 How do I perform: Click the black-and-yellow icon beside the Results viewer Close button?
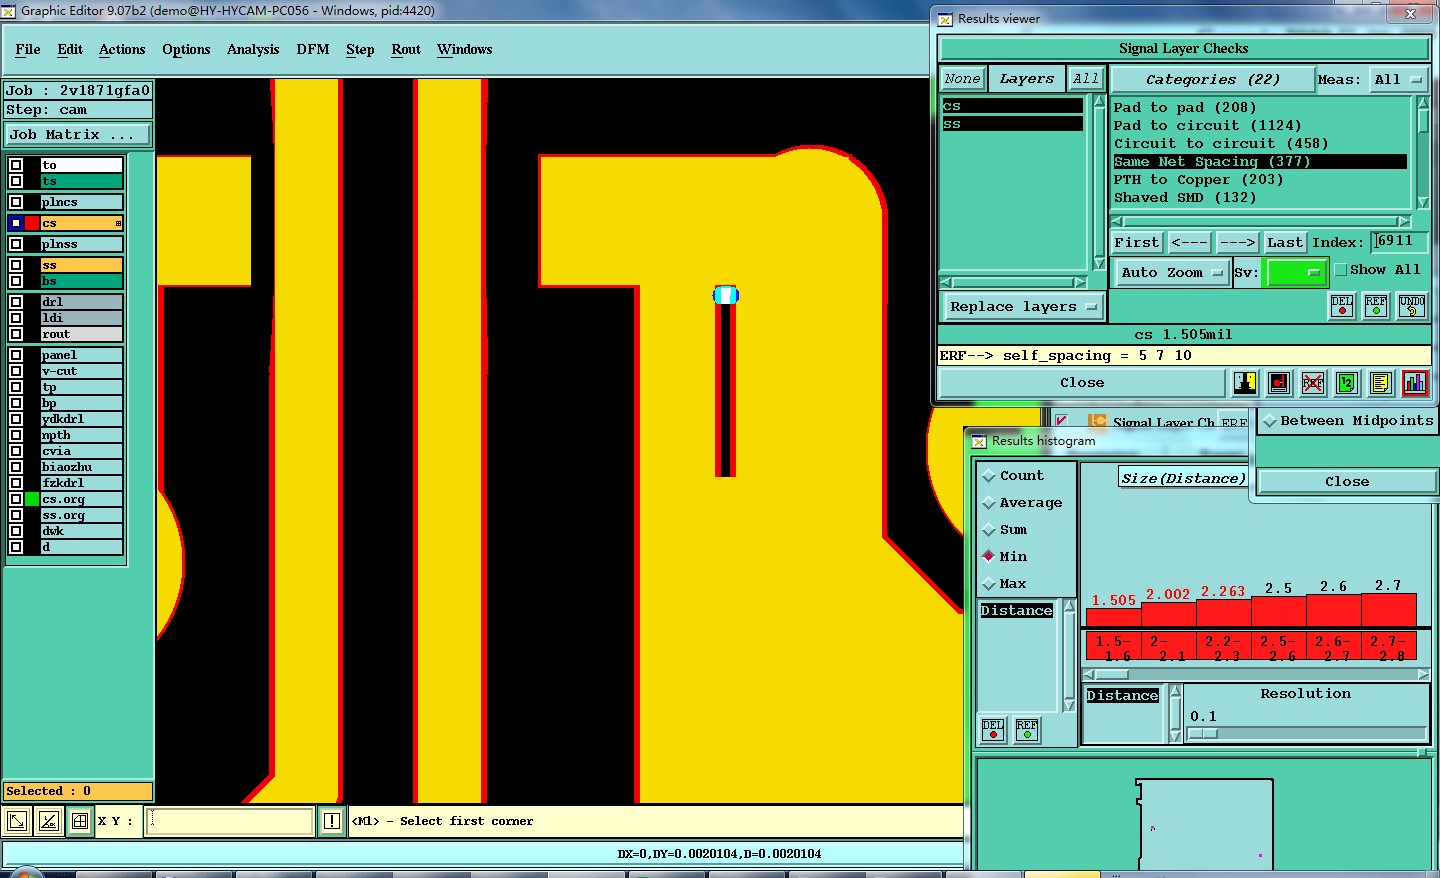1245,382
